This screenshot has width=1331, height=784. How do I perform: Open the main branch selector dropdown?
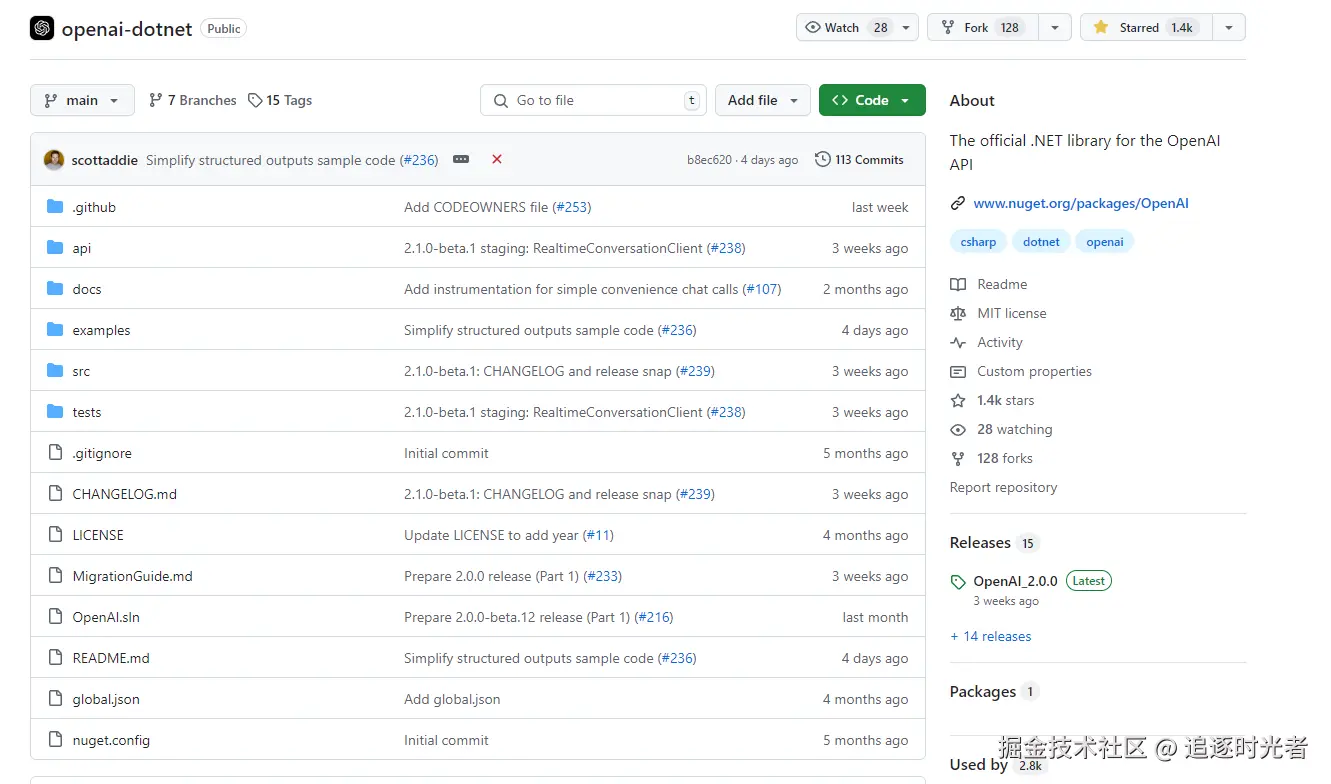click(82, 100)
